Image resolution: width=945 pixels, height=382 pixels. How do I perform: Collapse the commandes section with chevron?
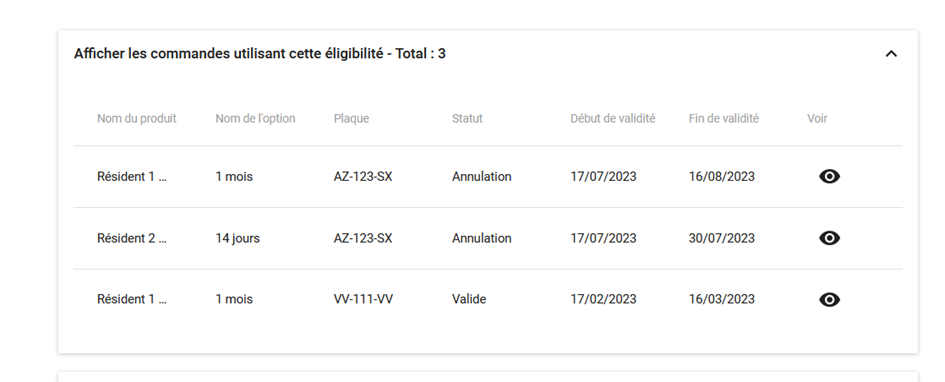(891, 54)
